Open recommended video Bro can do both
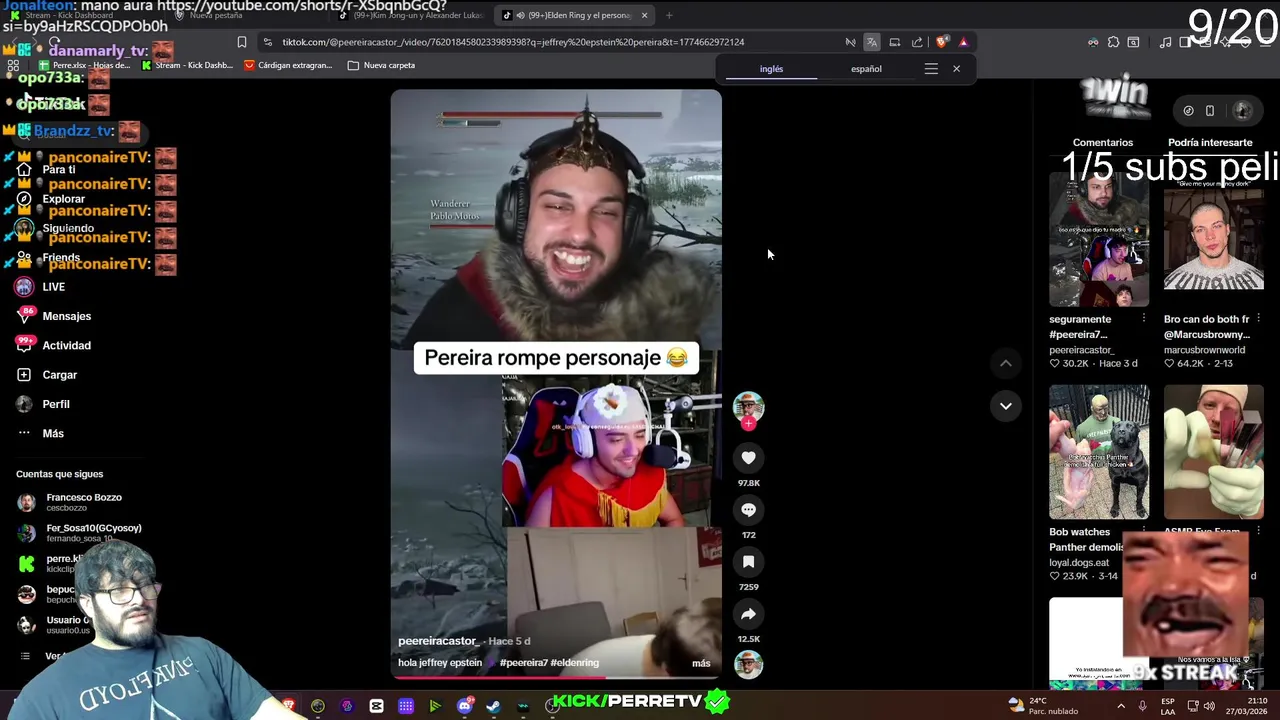The width and height of the screenshot is (1280, 720). coord(1214,239)
